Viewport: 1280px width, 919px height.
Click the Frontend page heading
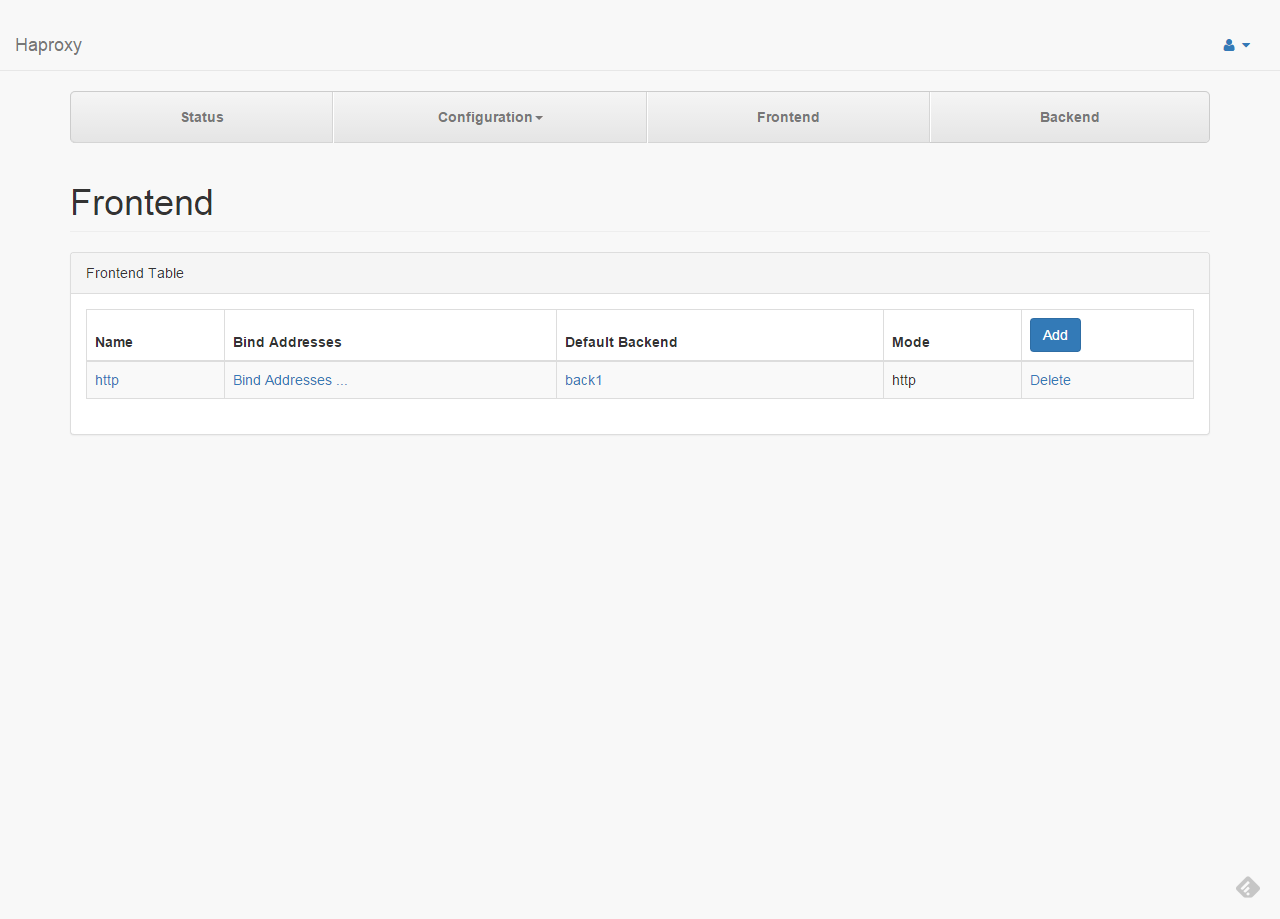pyautogui.click(x=141, y=203)
